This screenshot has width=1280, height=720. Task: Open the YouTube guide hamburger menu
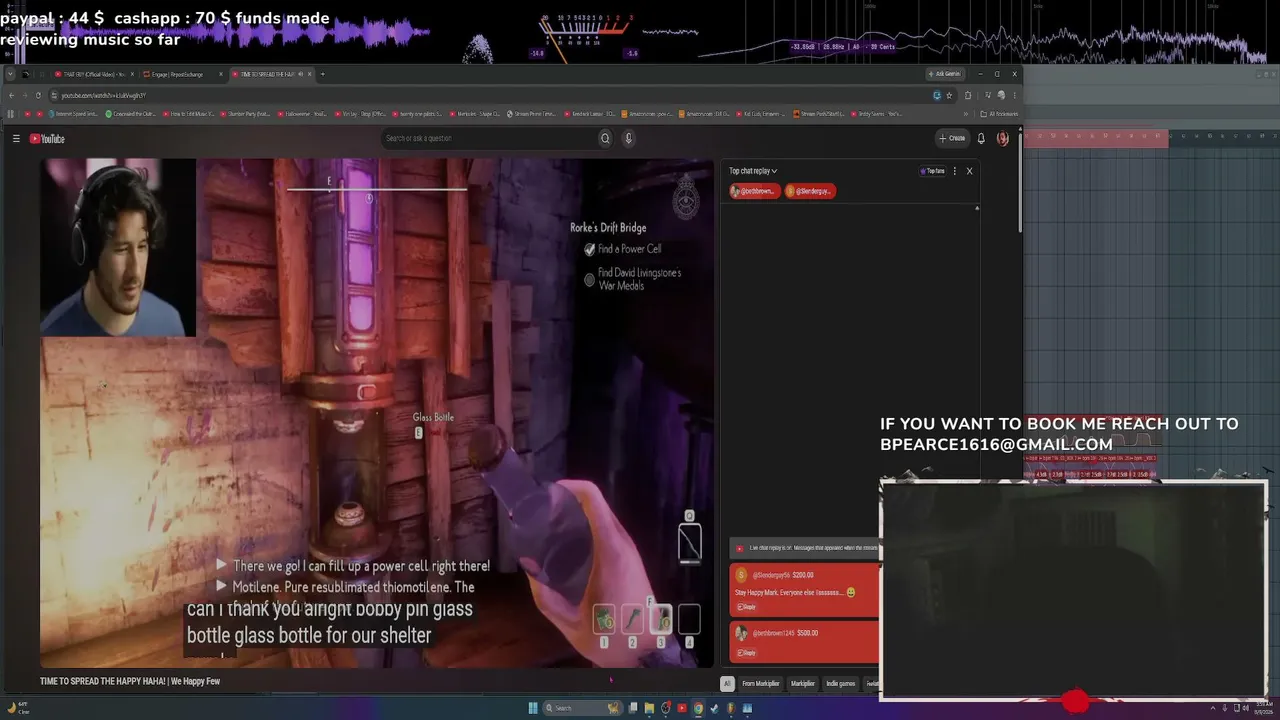click(16, 139)
